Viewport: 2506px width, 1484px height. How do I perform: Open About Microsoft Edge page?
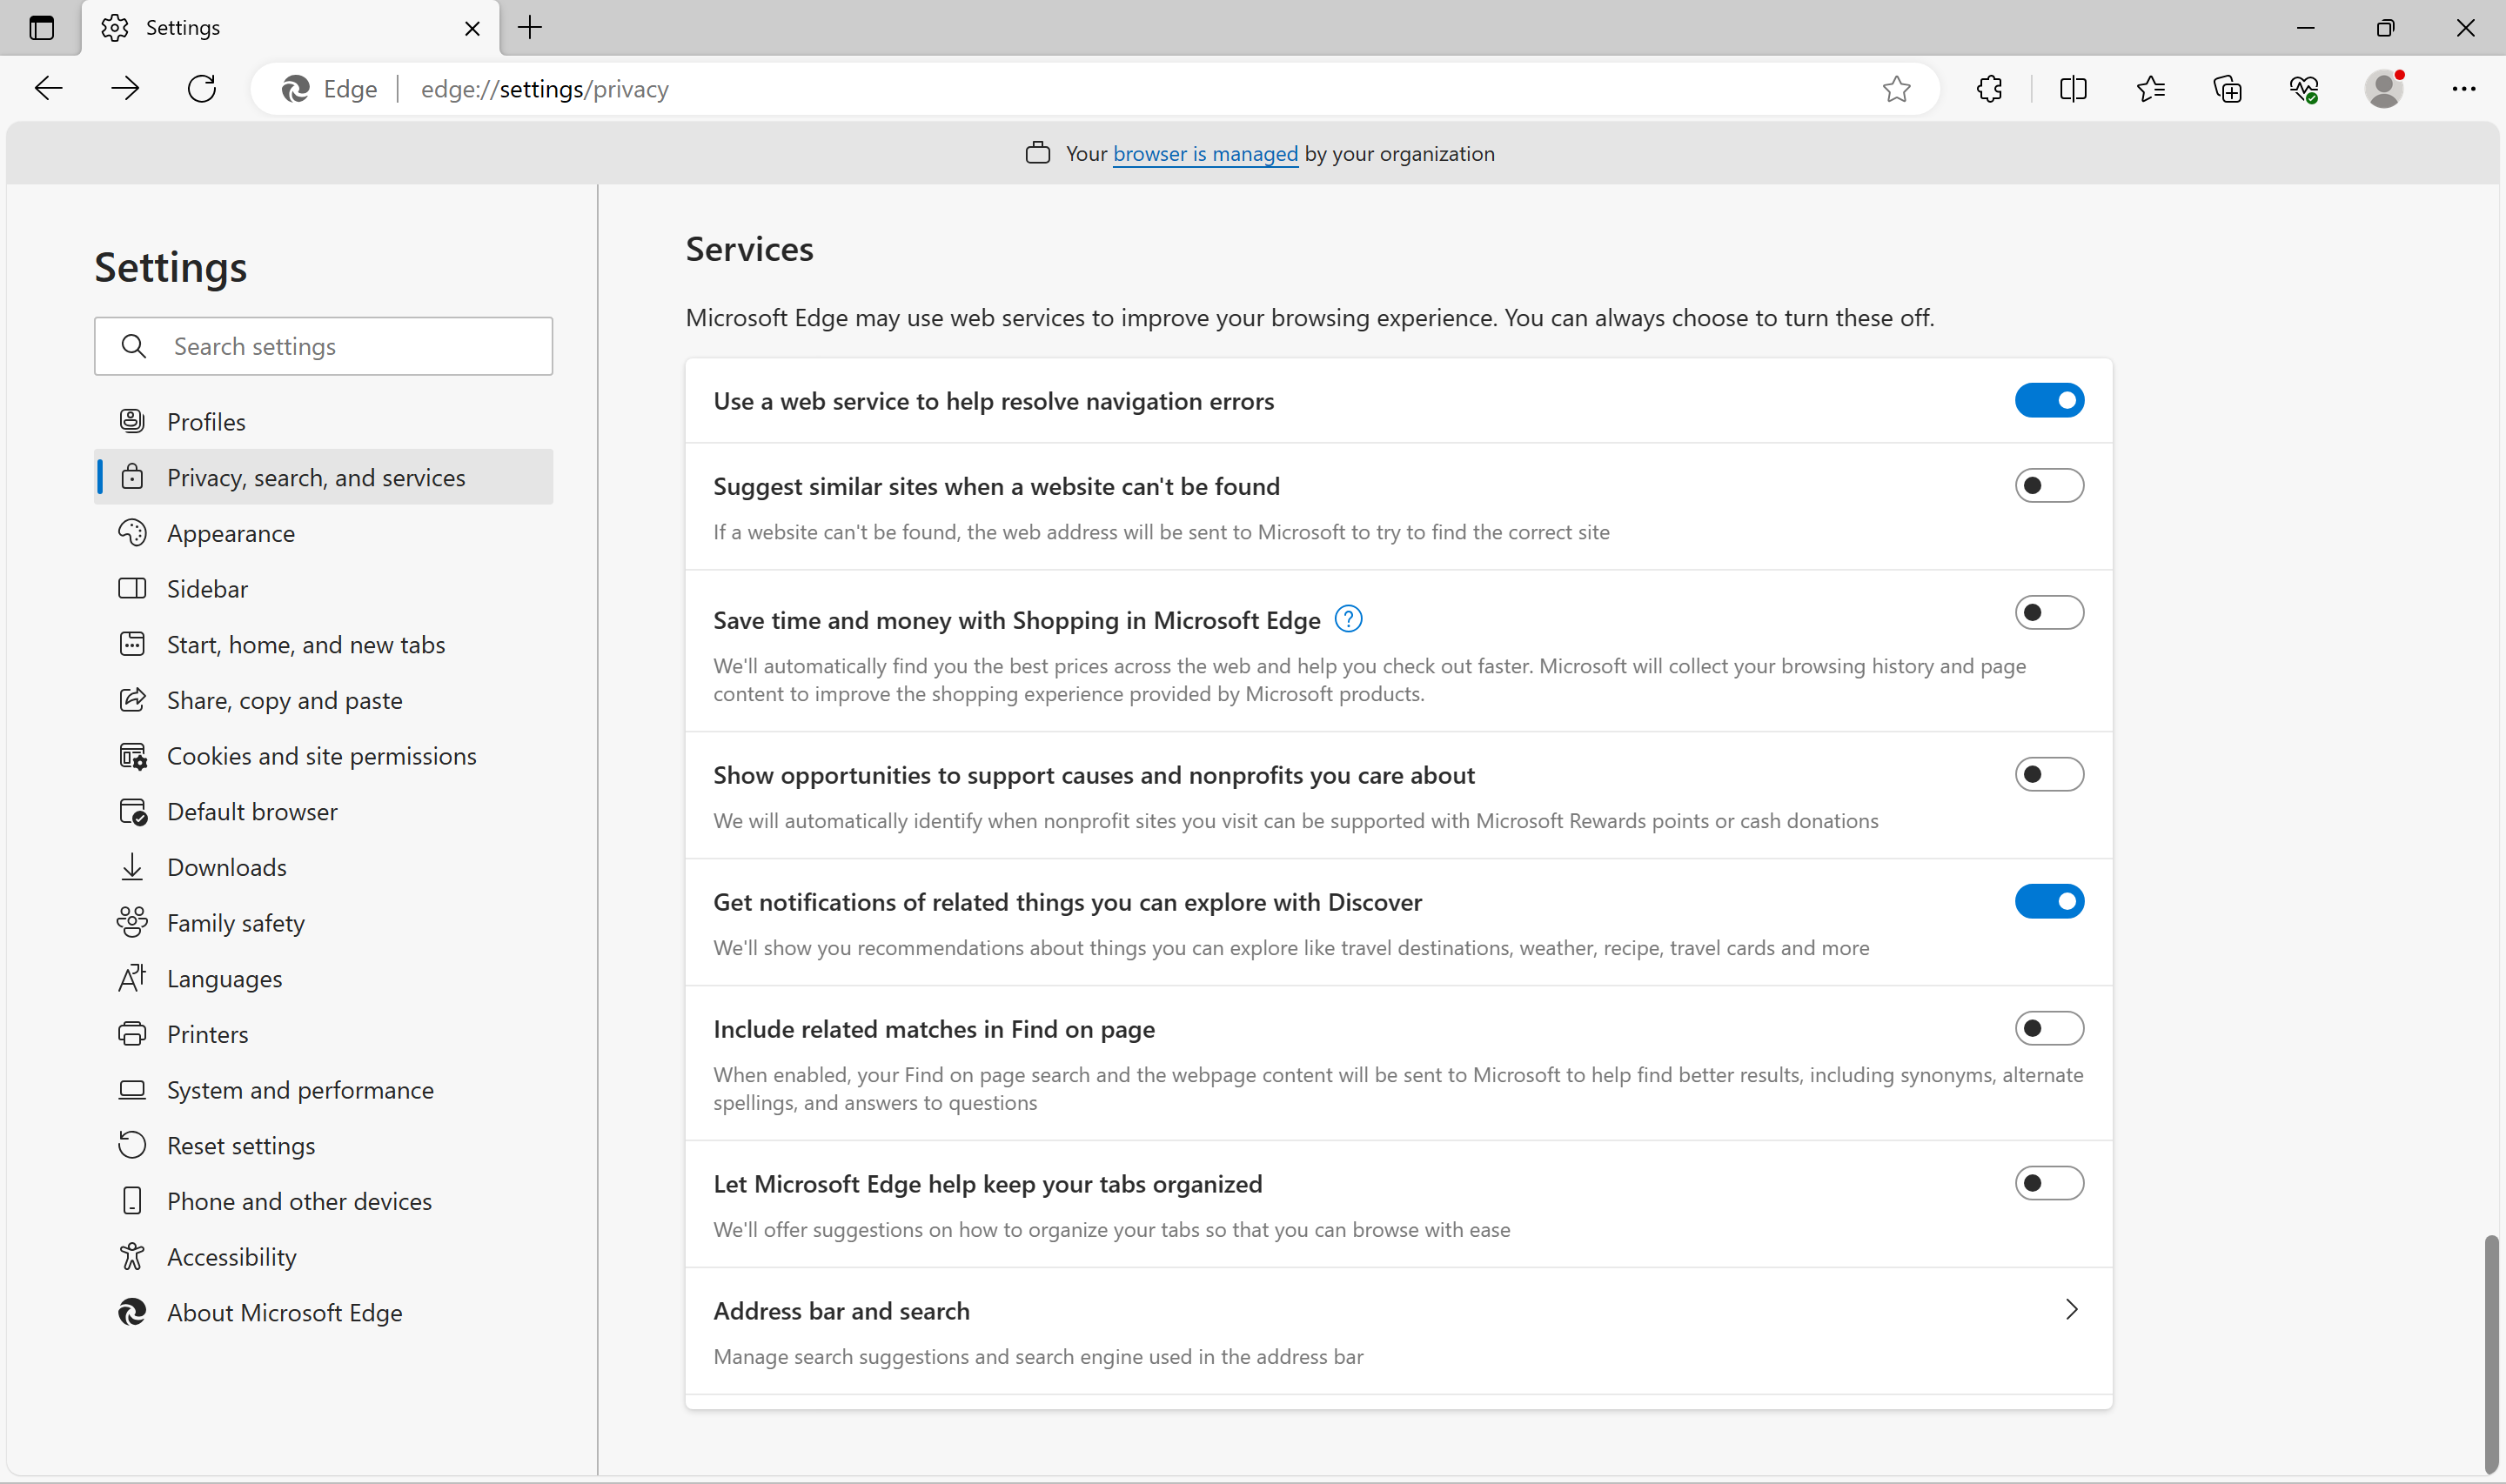pyautogui.click(x=324, y=1312)
